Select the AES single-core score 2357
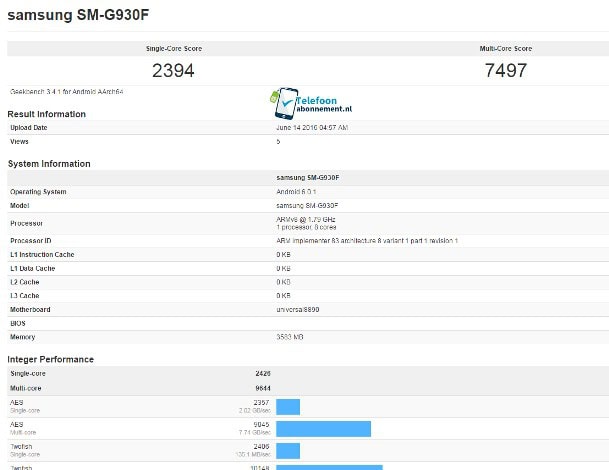609x470 pixels. click(261, 402)
